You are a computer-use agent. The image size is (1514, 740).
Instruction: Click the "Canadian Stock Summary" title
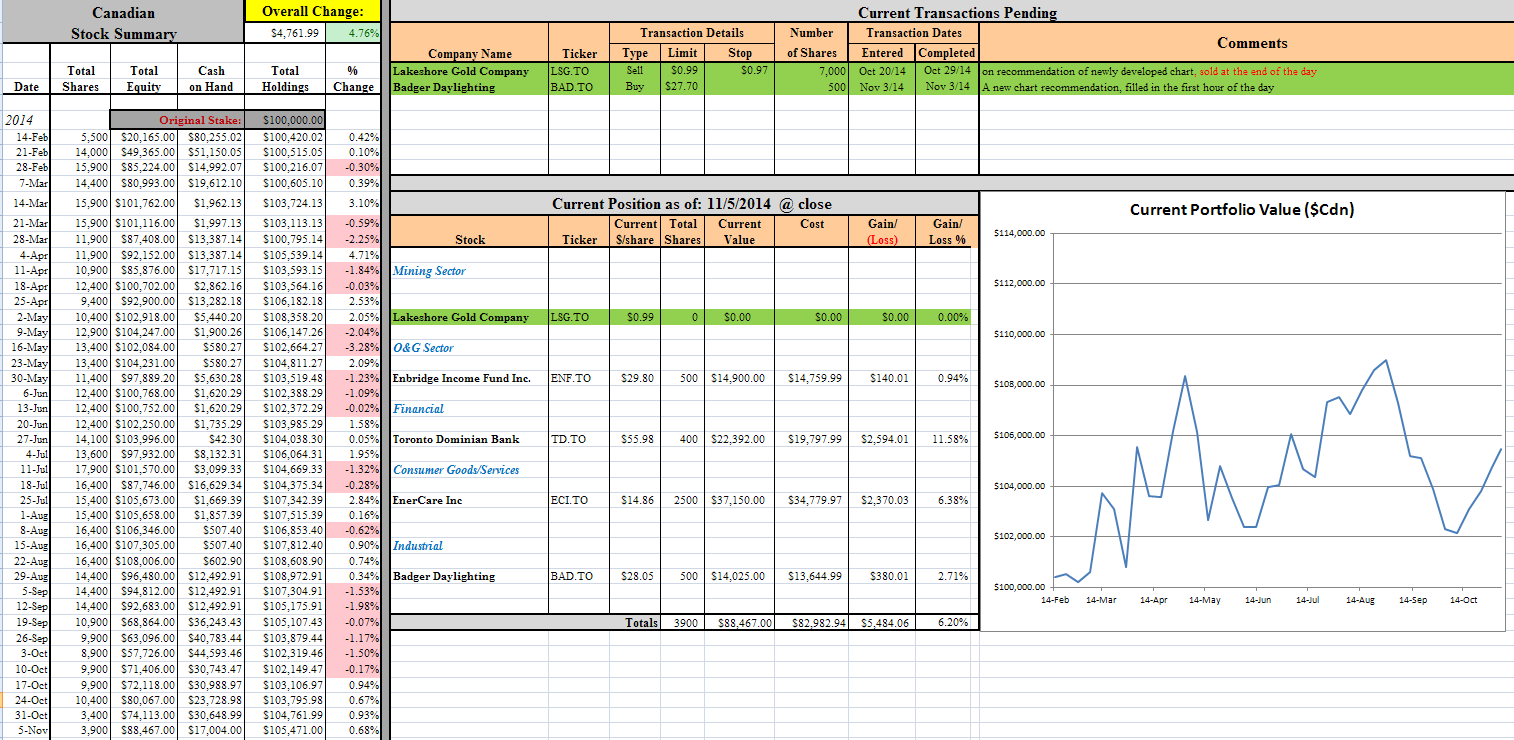(x=123, y=23)
